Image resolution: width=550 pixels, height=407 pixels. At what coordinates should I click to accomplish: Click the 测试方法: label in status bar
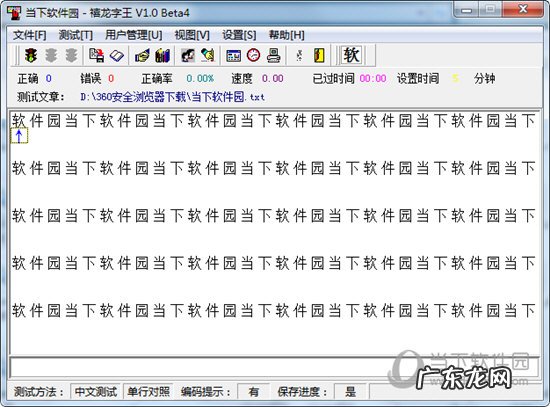[39, 392]
